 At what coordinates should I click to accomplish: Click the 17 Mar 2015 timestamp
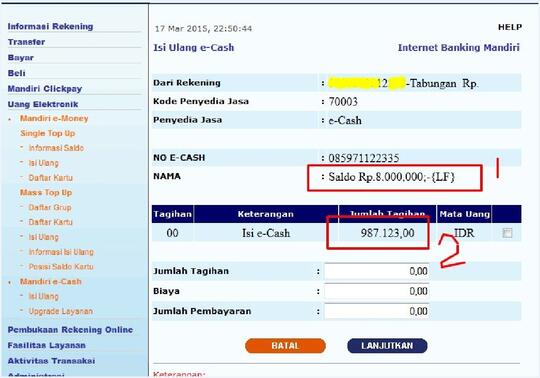pos(203,29)
